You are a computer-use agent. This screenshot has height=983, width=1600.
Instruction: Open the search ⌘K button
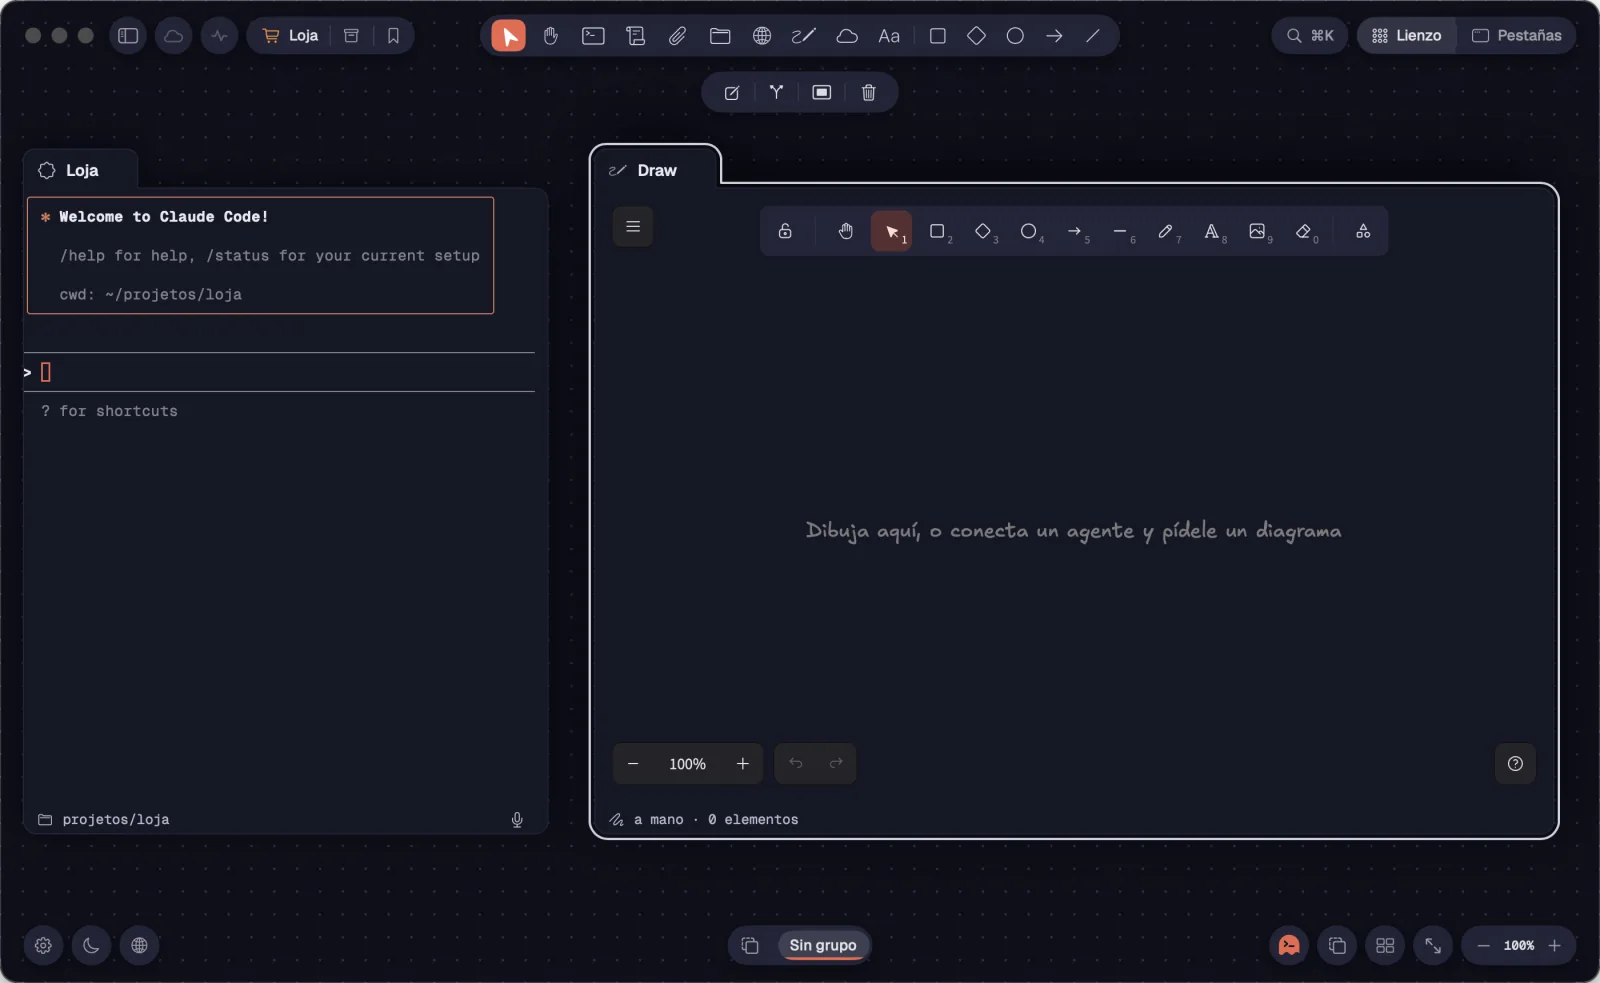click(x=1310, y=36)
